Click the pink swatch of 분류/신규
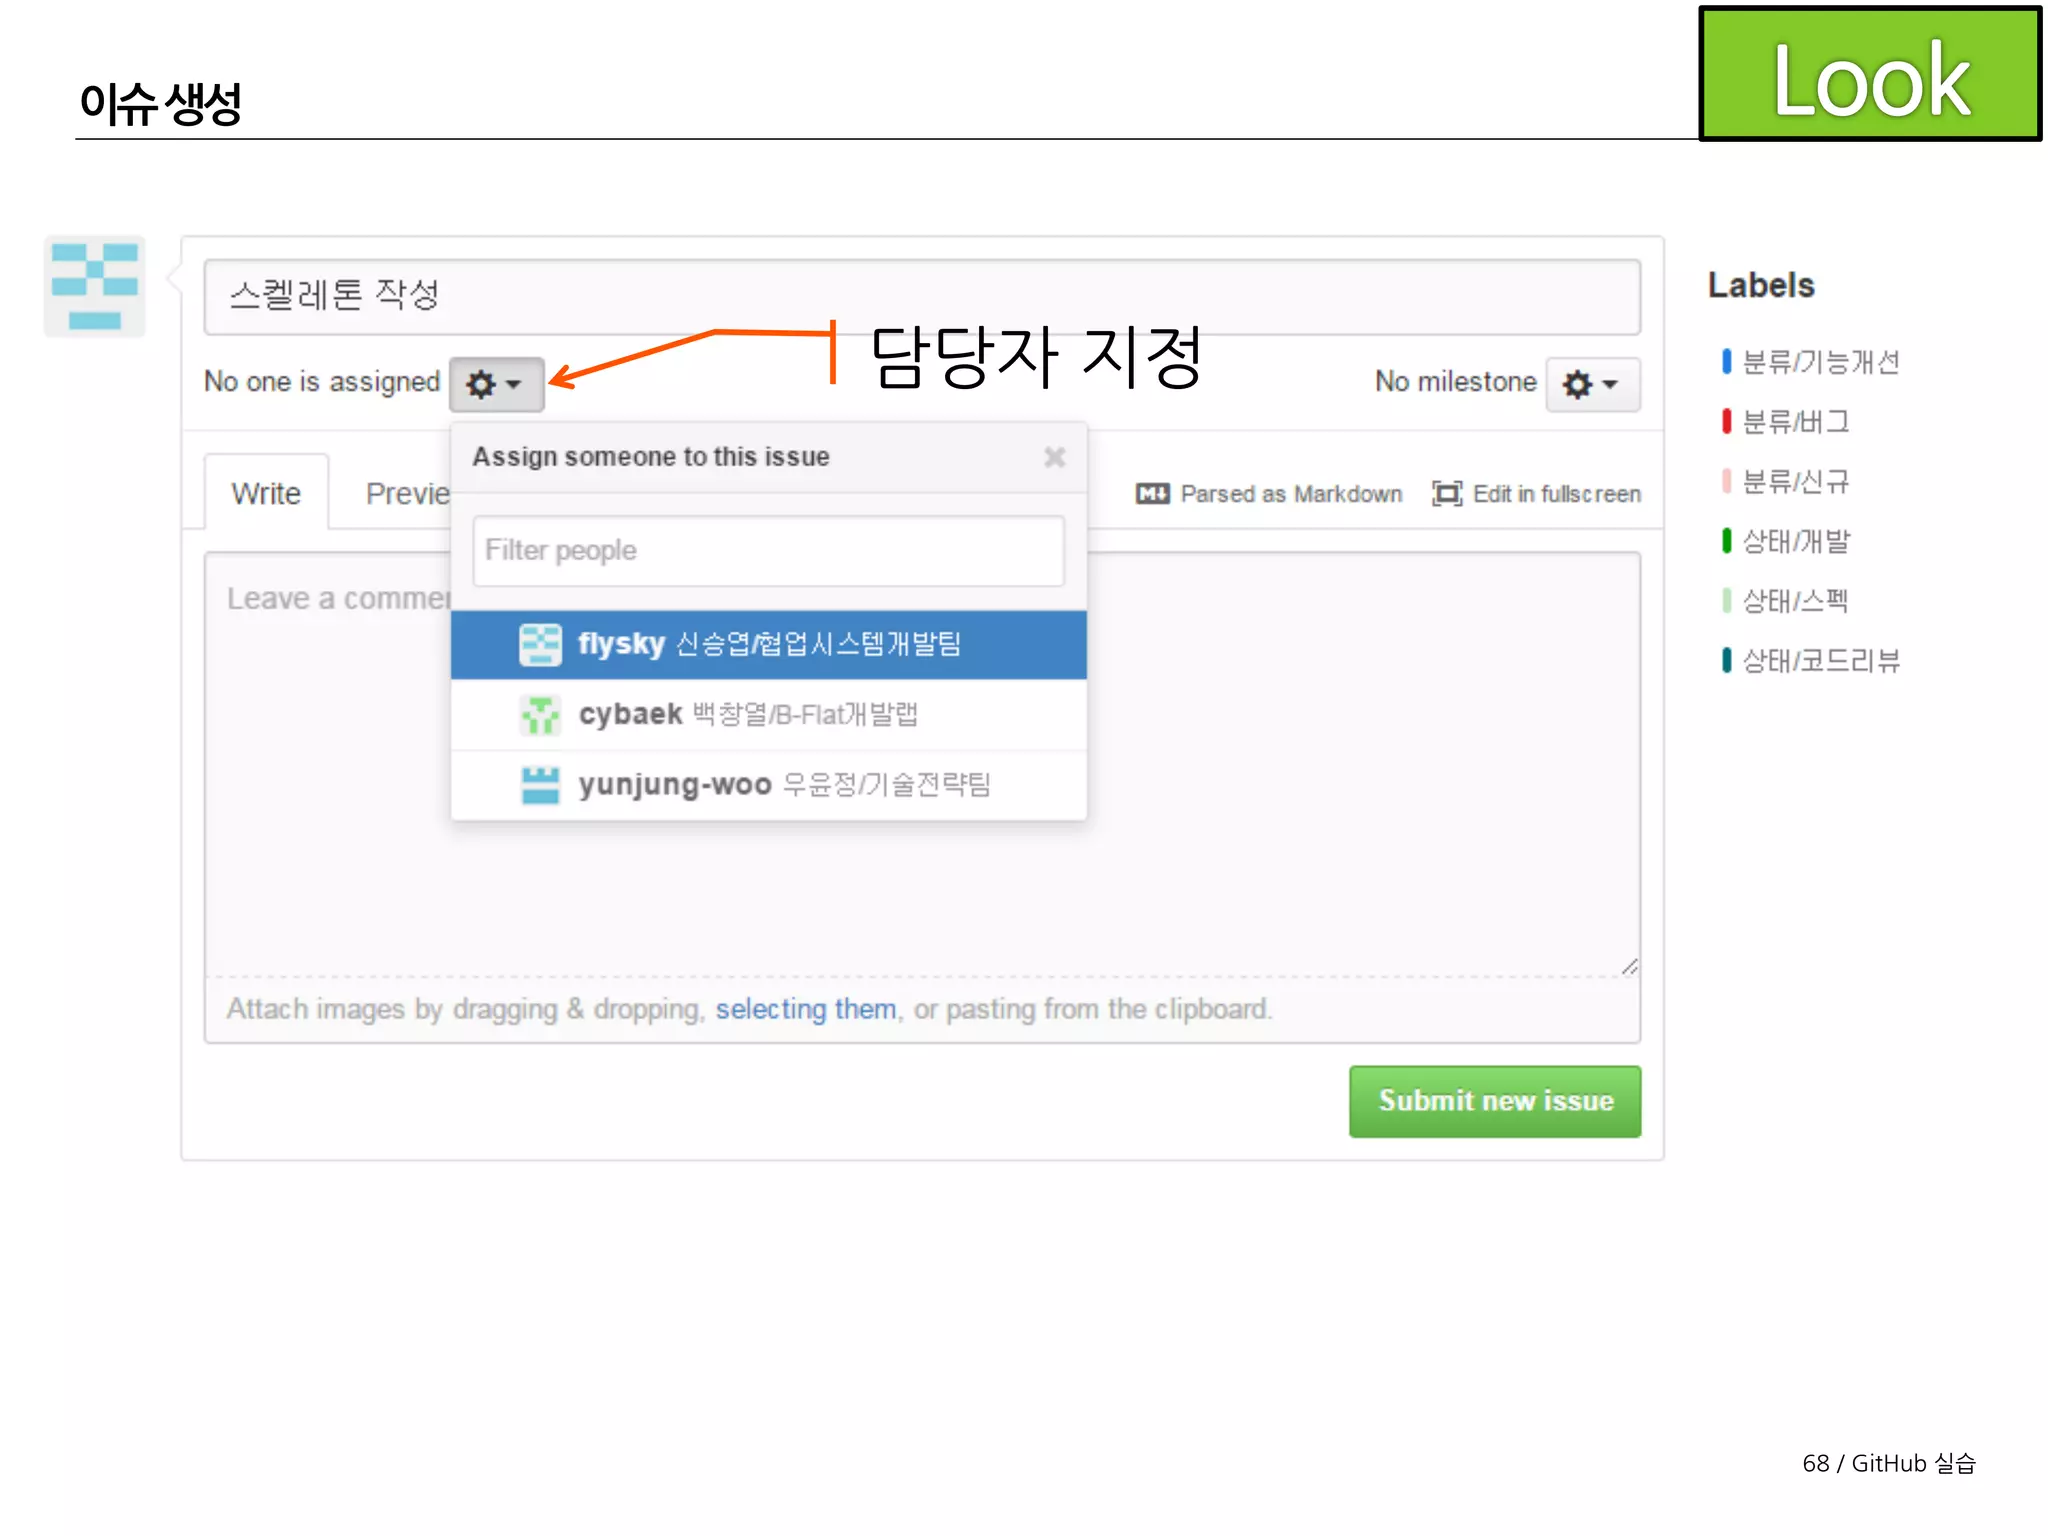Viewport: 2048px width, 1536px height. click(x=1726, y=481)
